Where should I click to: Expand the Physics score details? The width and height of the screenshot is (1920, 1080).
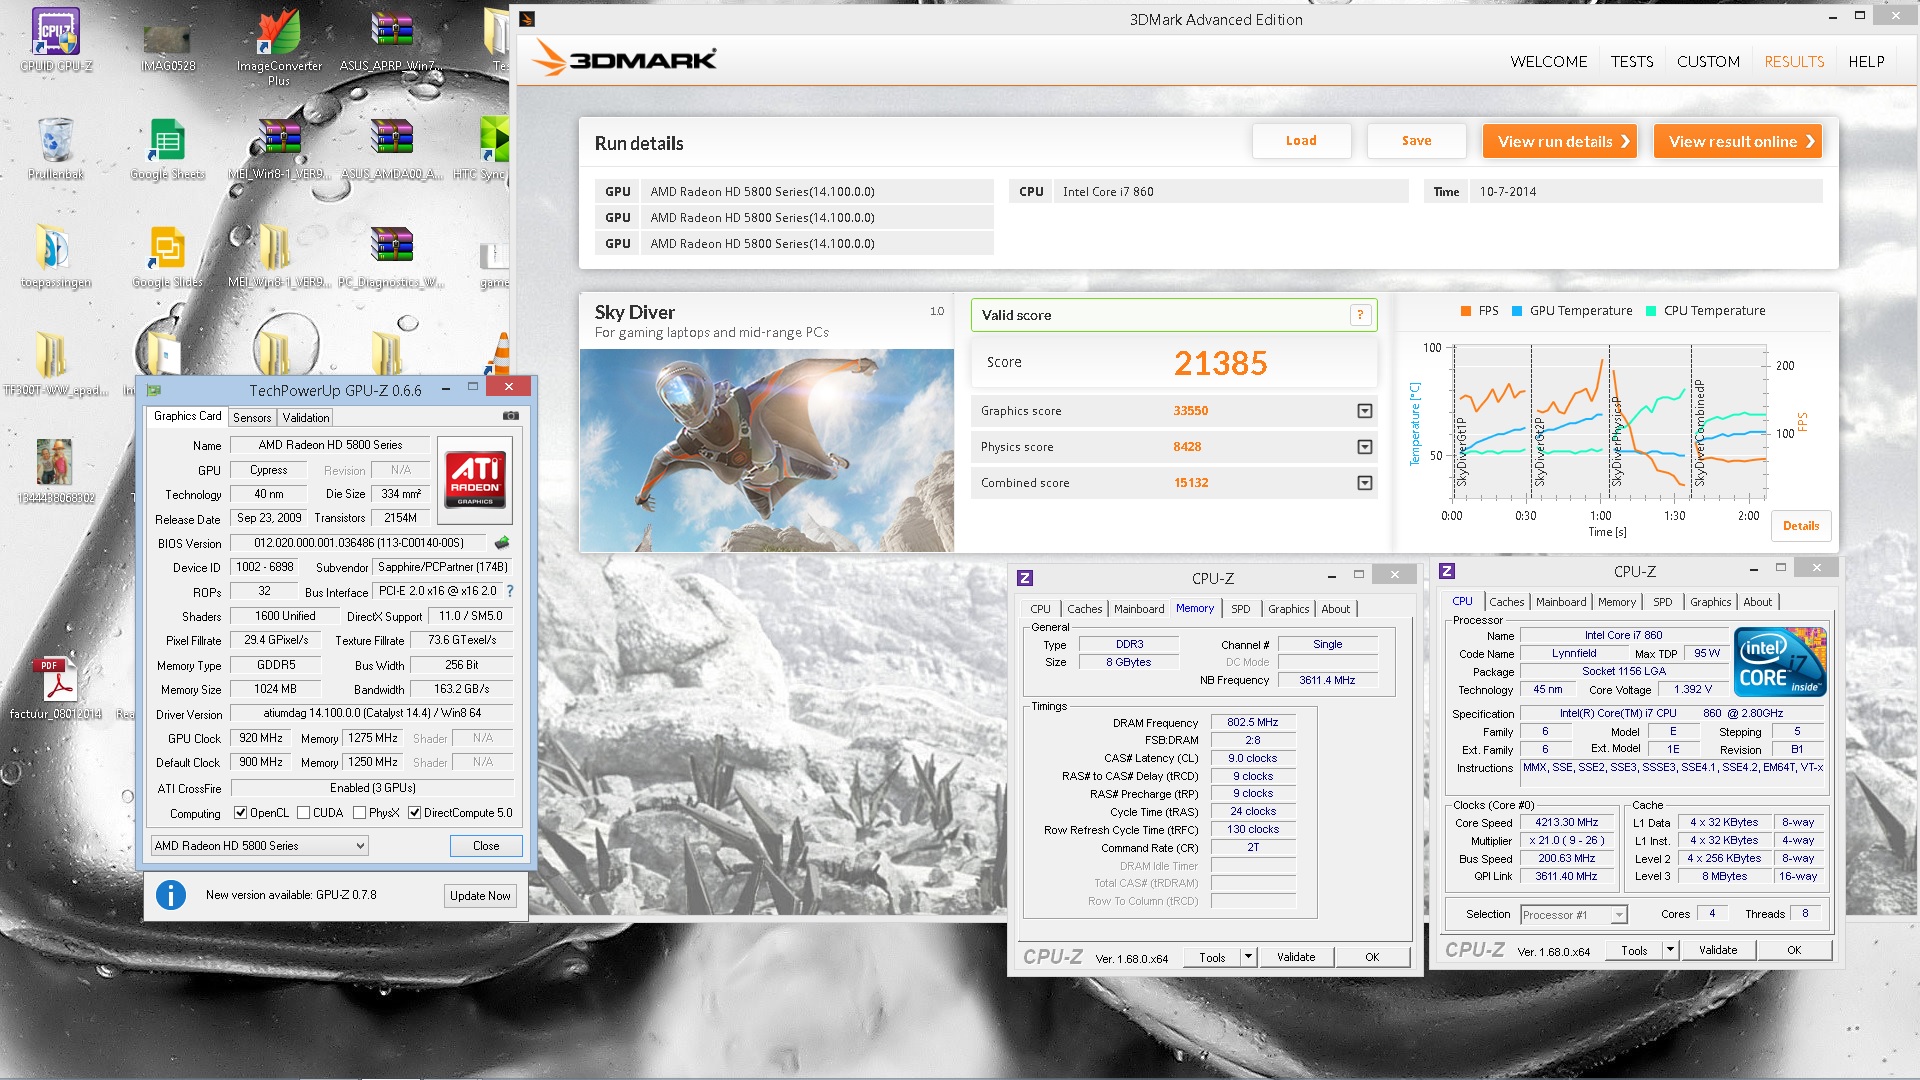pos(1365,447)
